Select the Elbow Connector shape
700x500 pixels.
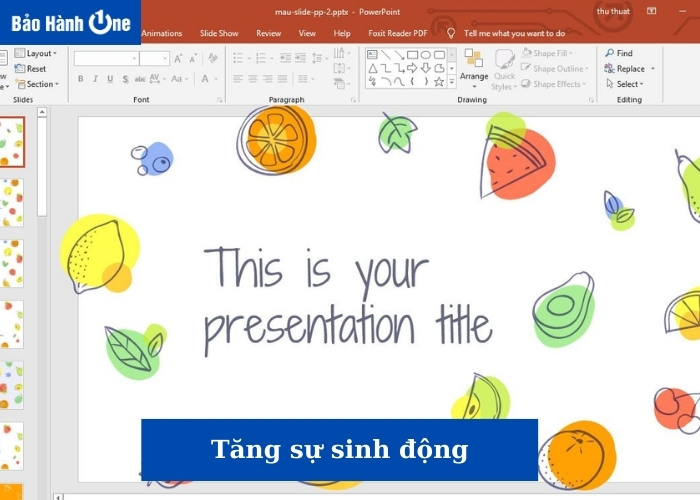point(386,68)
